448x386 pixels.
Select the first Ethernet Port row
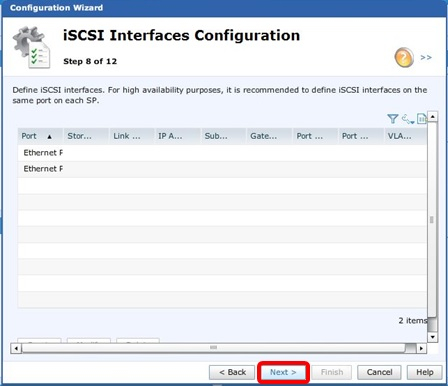coord(222,153)
